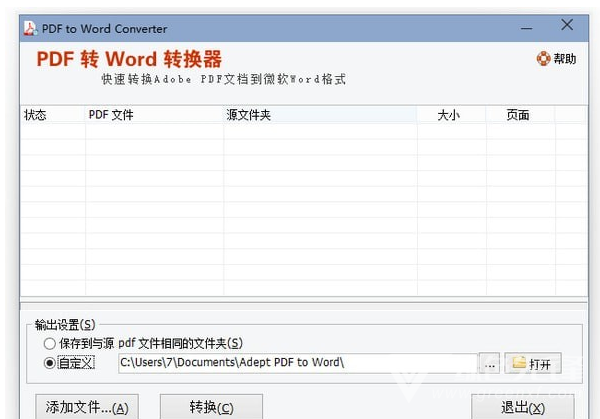The height and width of the screenshot is (419, 600).
Task: Sort by the 源文件夹 column header
Action: [x=320, y=115]
